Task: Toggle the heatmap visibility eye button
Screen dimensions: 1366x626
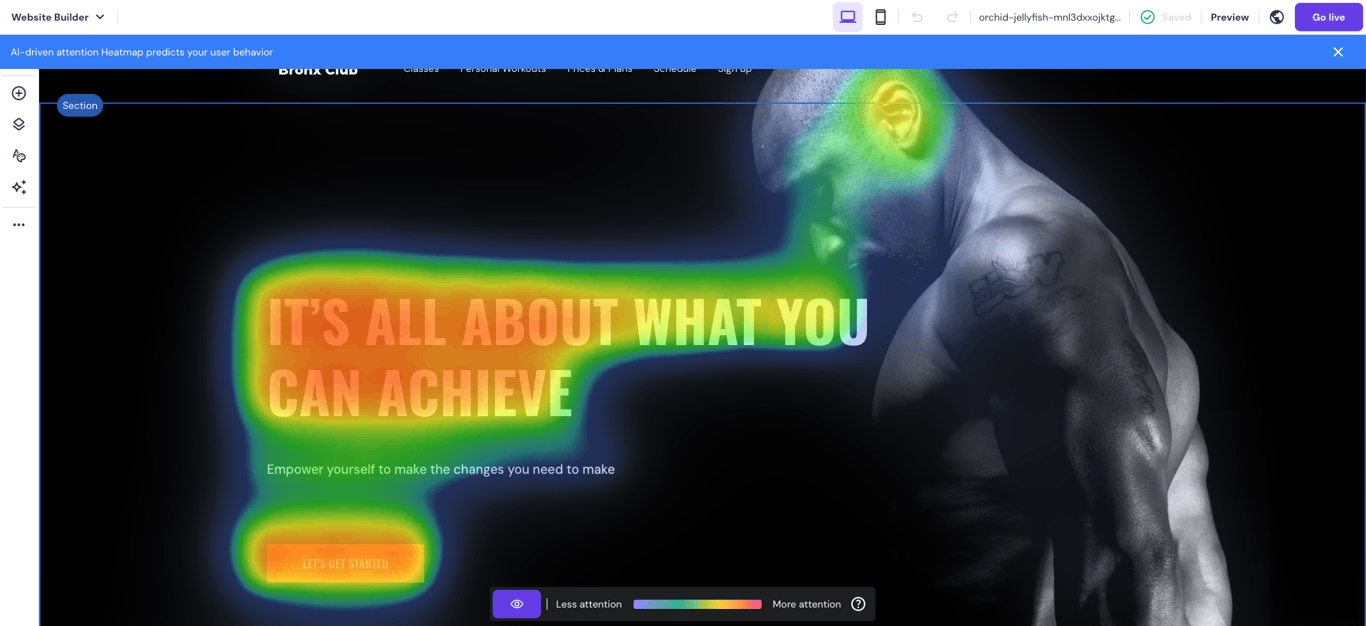Action: 516,603
